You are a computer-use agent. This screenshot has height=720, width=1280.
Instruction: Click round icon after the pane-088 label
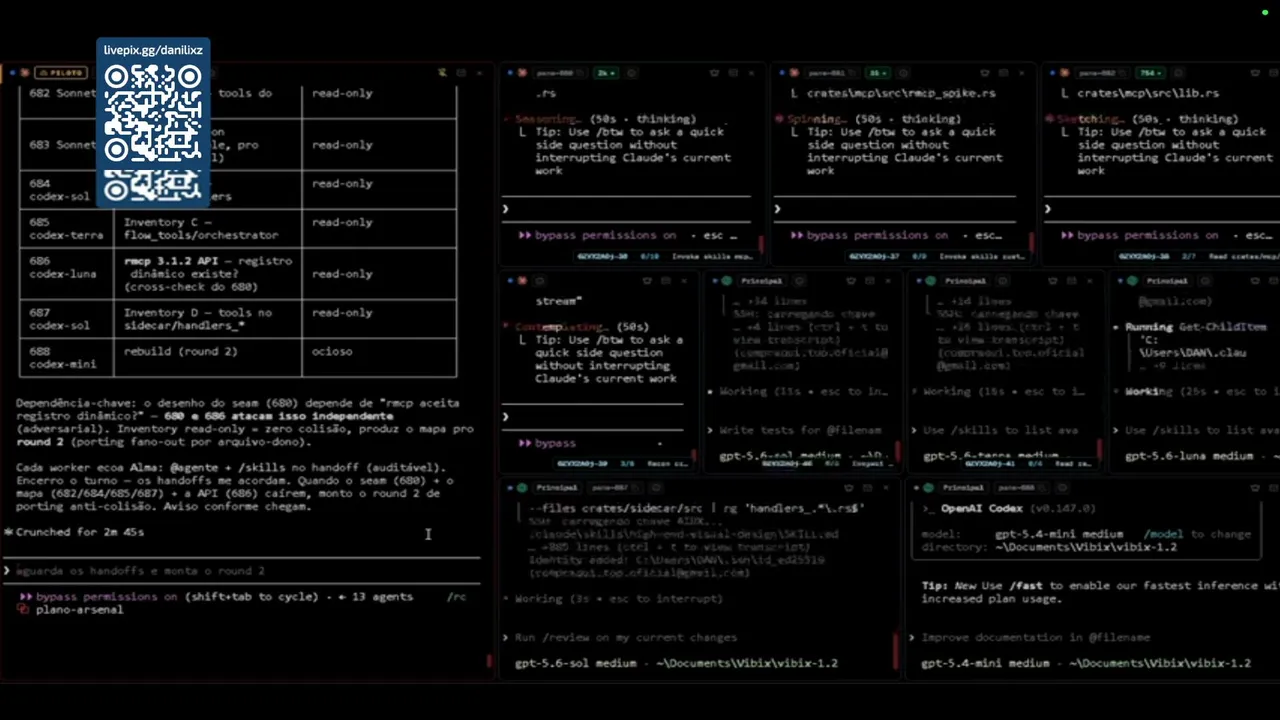[x=1063, y=487]
